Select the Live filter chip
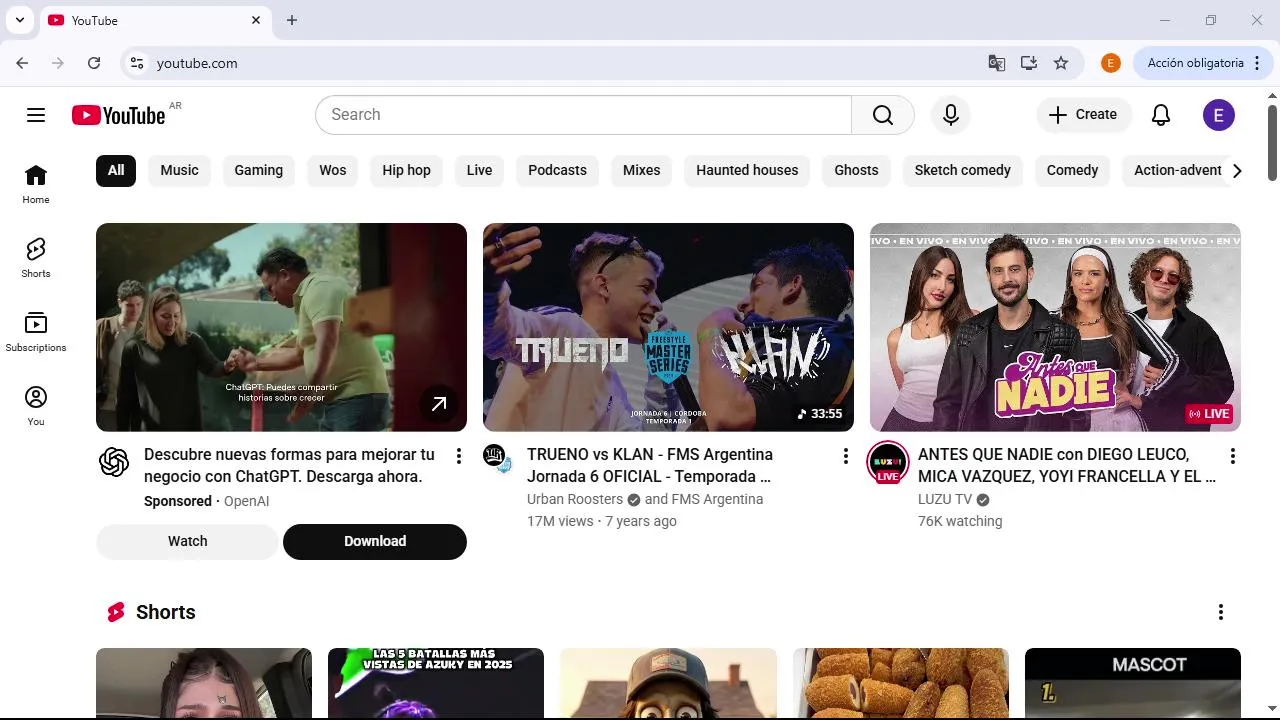Screen dimensions: 1280x720 click(x=480, y=170)
